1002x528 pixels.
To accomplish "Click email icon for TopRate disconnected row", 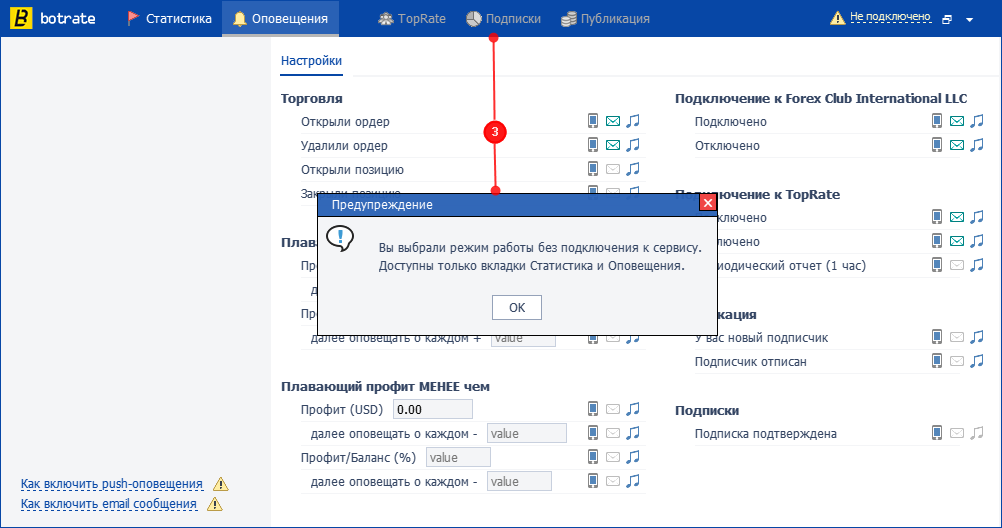I will (x=957, y=241).
